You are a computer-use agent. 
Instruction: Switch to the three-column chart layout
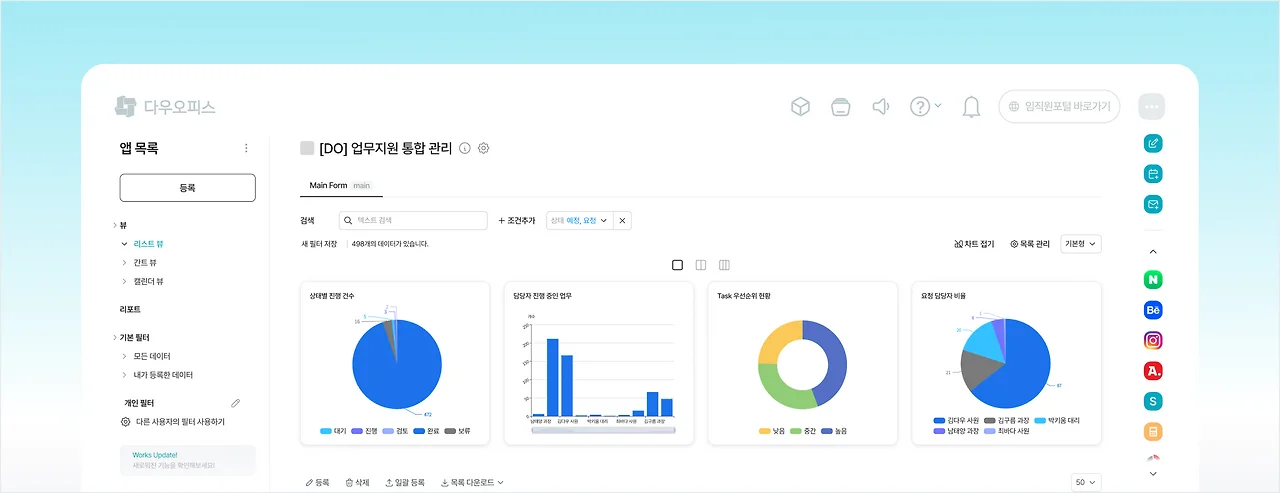coord(725,265)
